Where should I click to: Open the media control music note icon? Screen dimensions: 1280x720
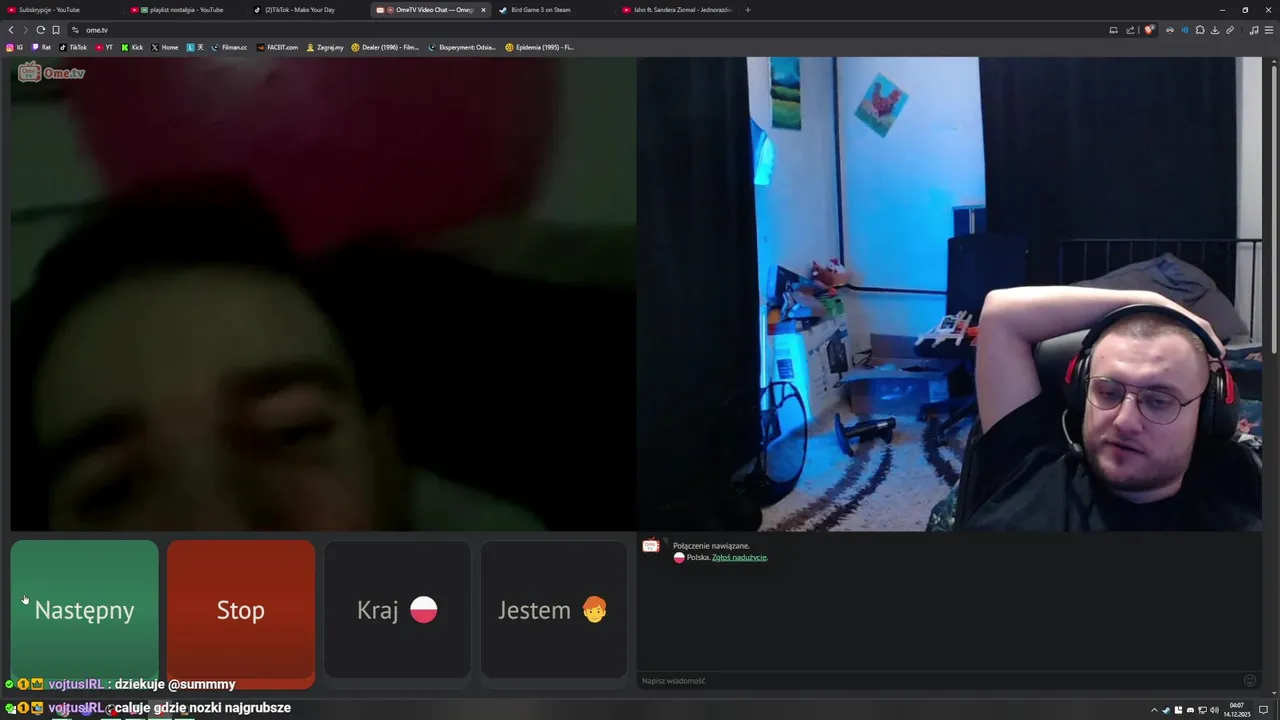coord(1254,30)
